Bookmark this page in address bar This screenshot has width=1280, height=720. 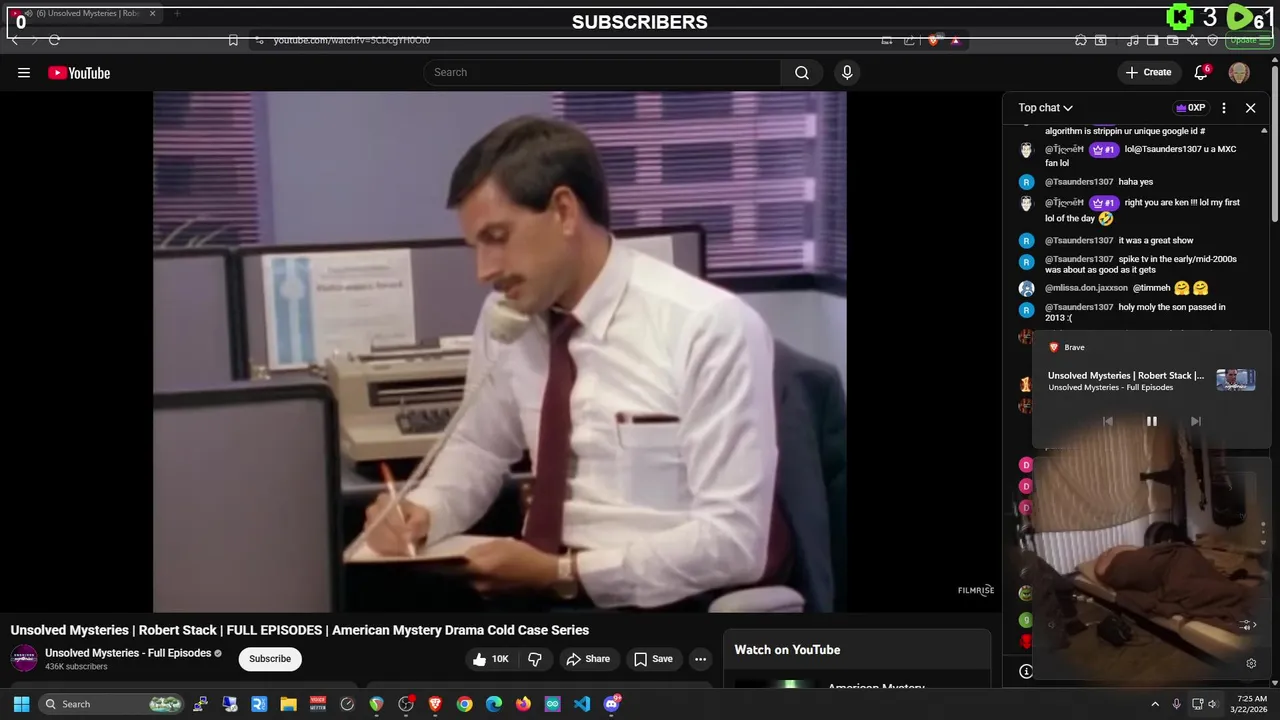coord(233,40)
